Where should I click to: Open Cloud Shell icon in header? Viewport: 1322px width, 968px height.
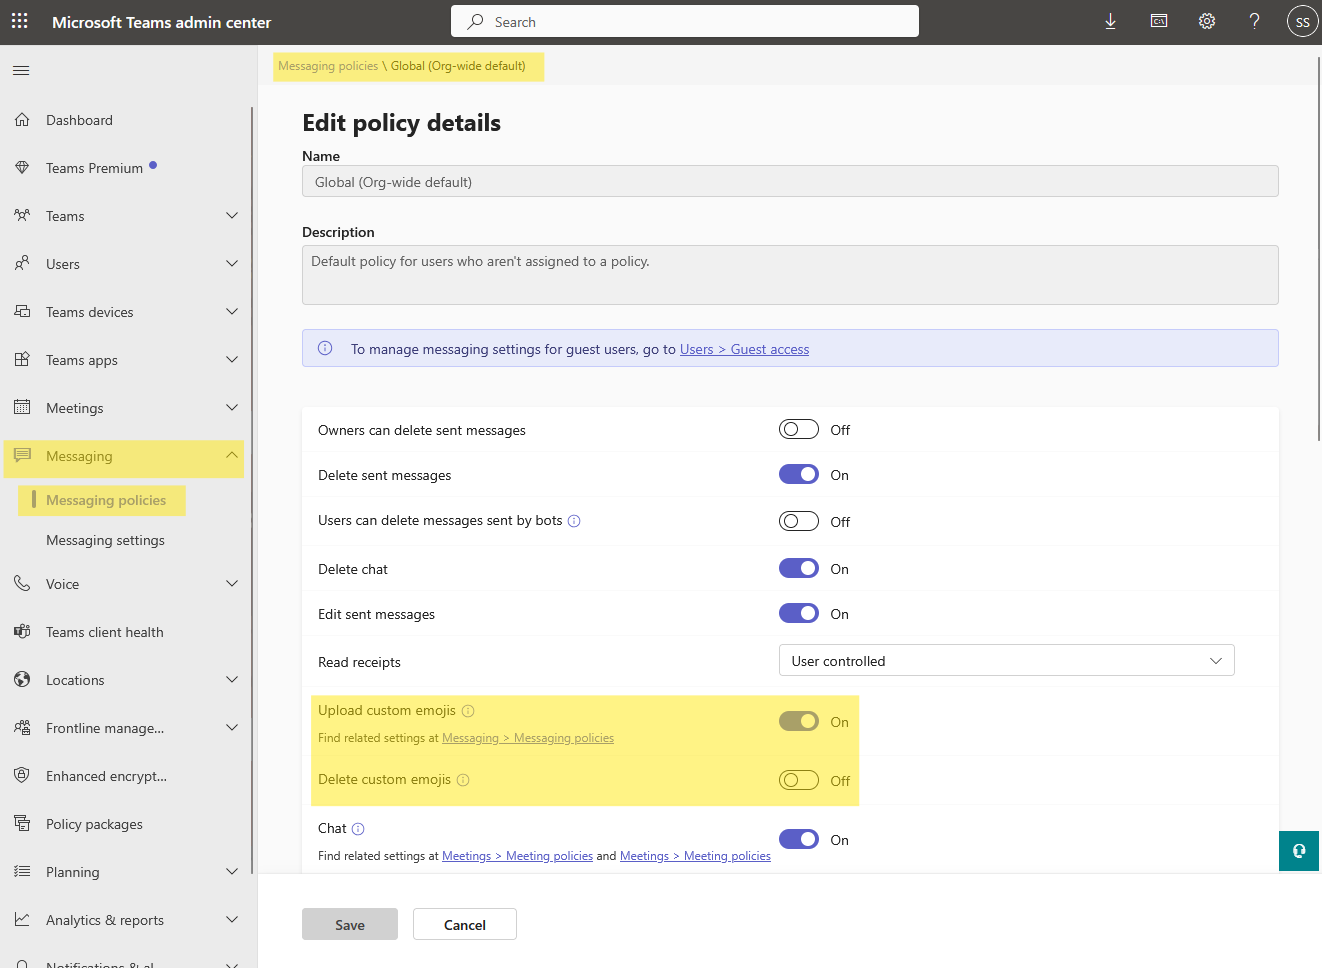[x=1159, y=21]
